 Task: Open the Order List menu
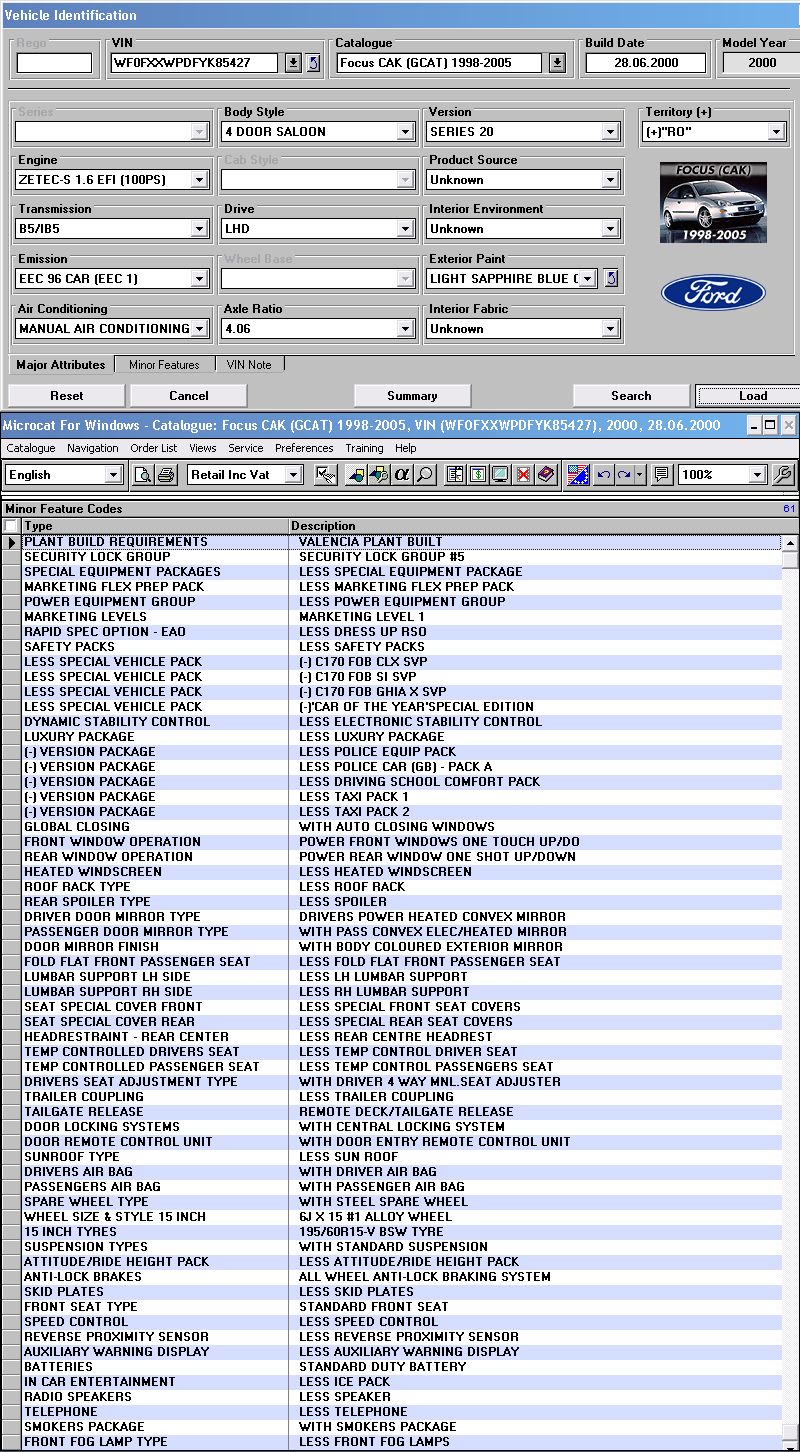(x=154, y=448)
